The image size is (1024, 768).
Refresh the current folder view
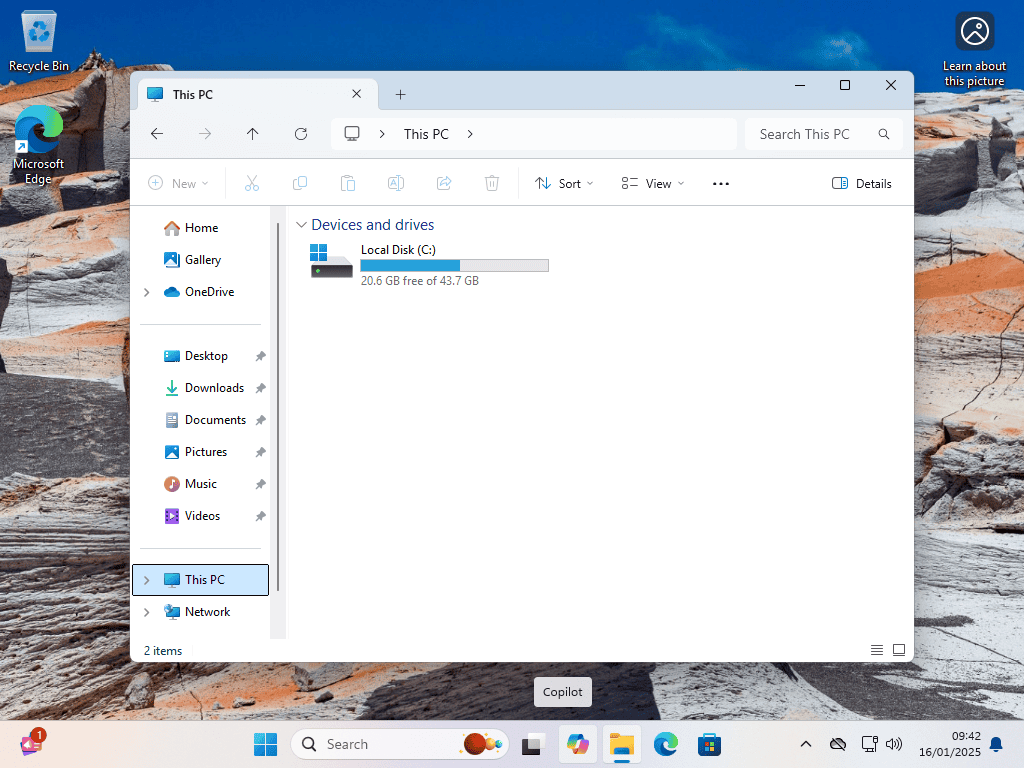tap(300, 133)
